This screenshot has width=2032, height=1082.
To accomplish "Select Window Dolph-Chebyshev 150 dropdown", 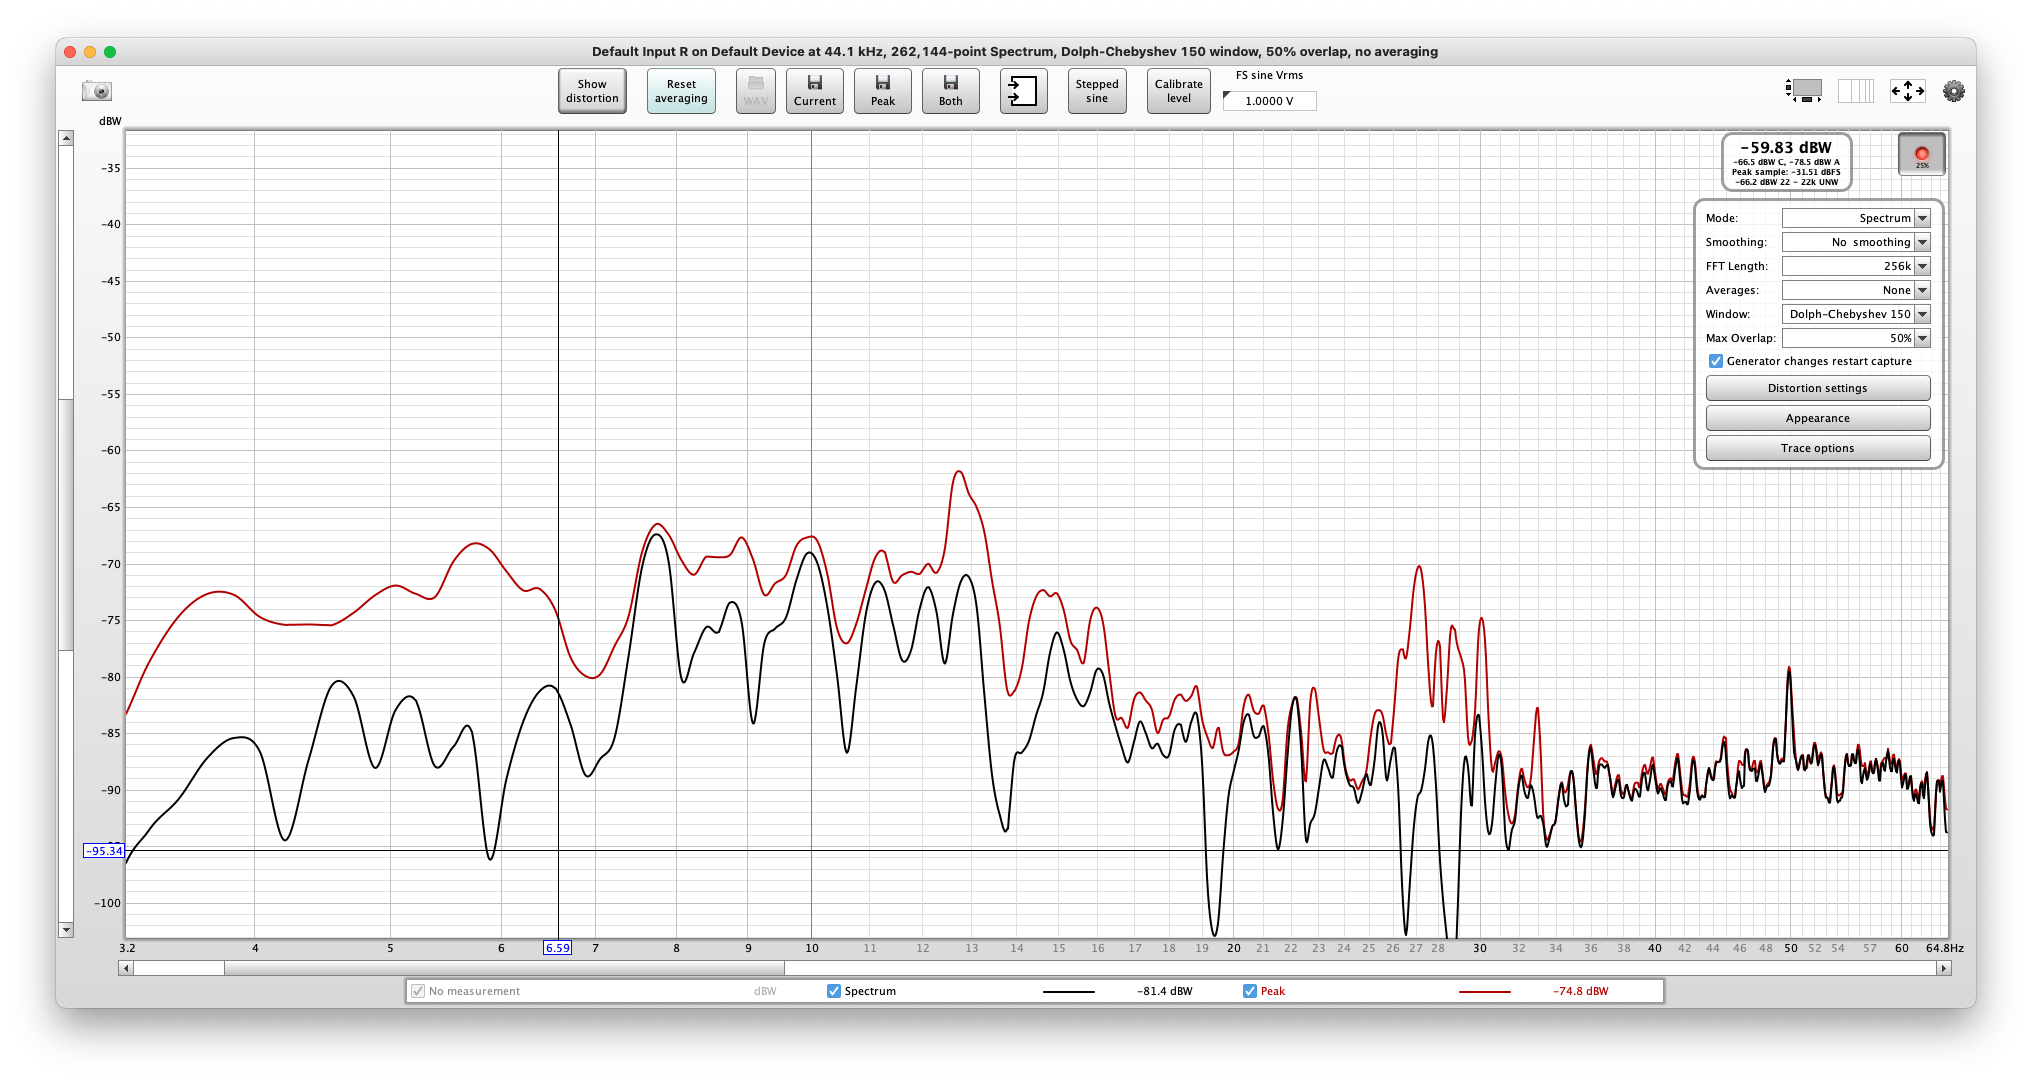I will click(x=1856, y=314).
